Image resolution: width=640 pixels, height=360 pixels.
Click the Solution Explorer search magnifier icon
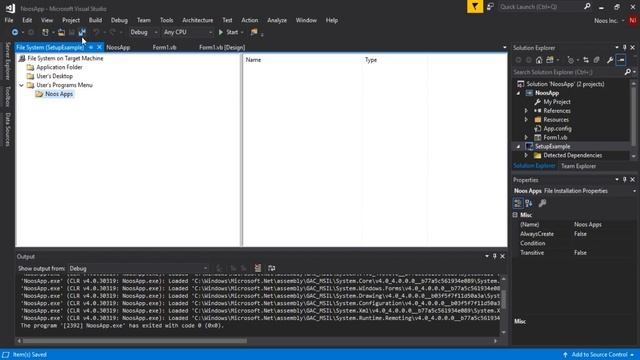[x=627, y=72]
